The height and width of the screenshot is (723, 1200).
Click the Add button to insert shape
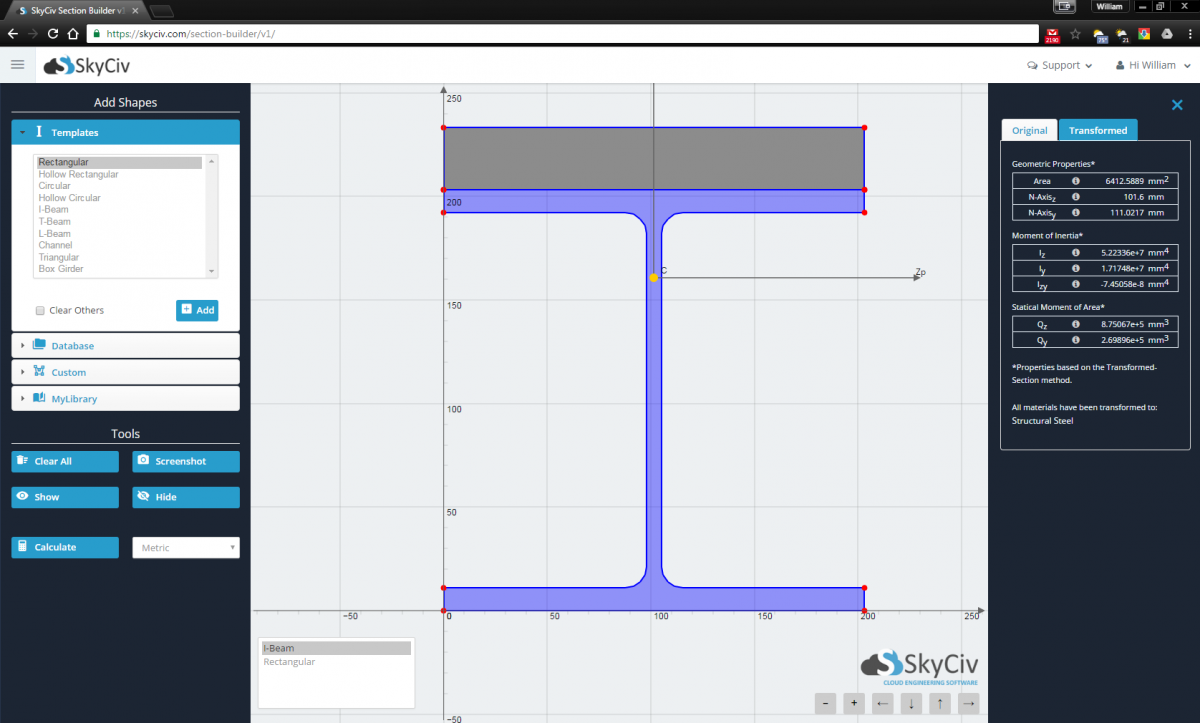click(x=197, y=310)
